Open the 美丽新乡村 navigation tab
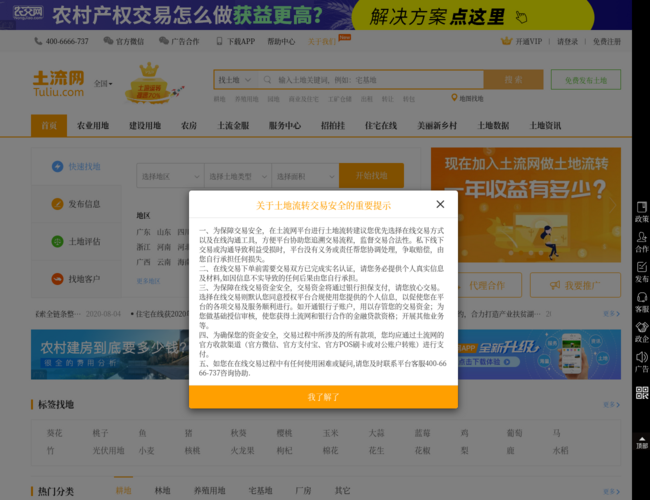The width and height of the screenshot is (650, 500). [x=437, y=126]
